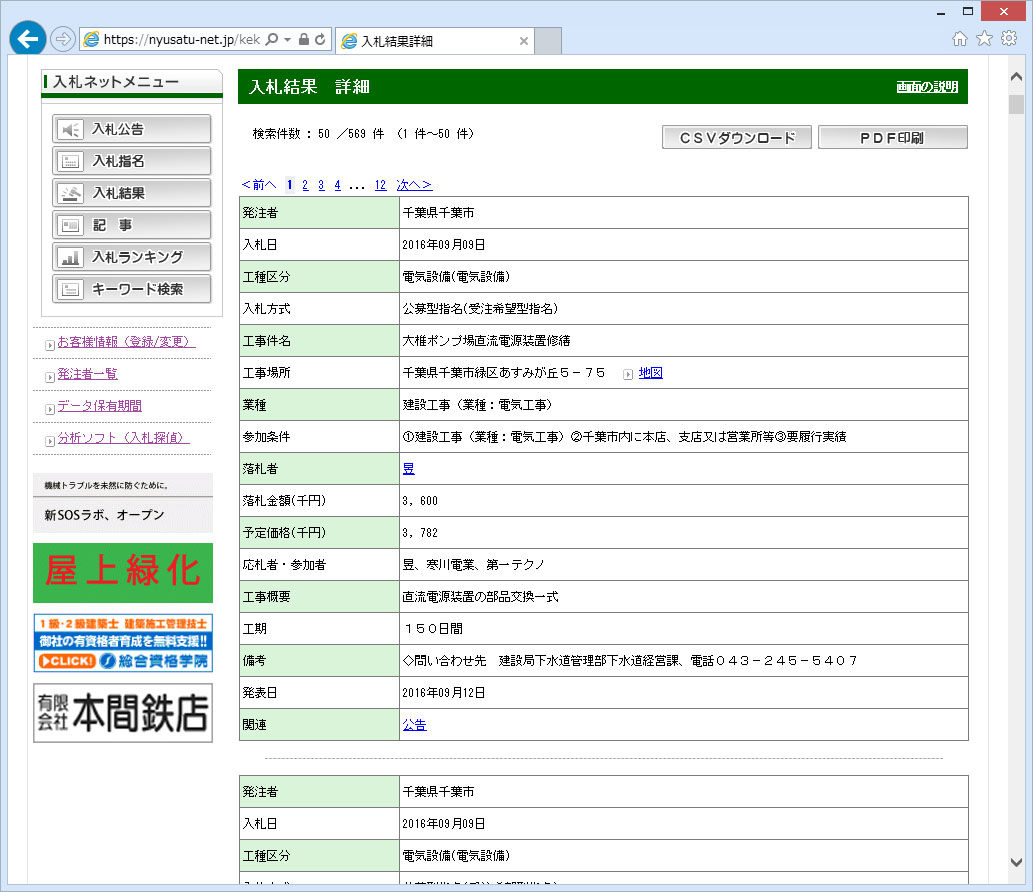Image resolution: width=1033 pixels, height=892 pixels.
Task: Select the 工期 value １５０日間
Action: (433, 628)
